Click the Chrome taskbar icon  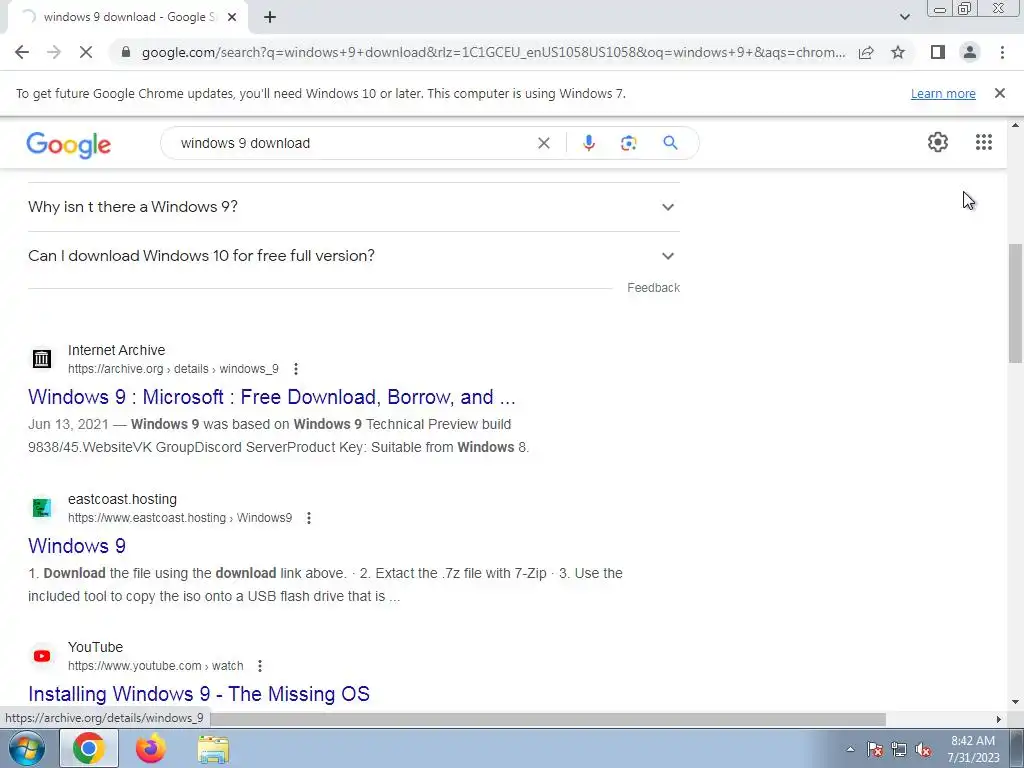89,748
